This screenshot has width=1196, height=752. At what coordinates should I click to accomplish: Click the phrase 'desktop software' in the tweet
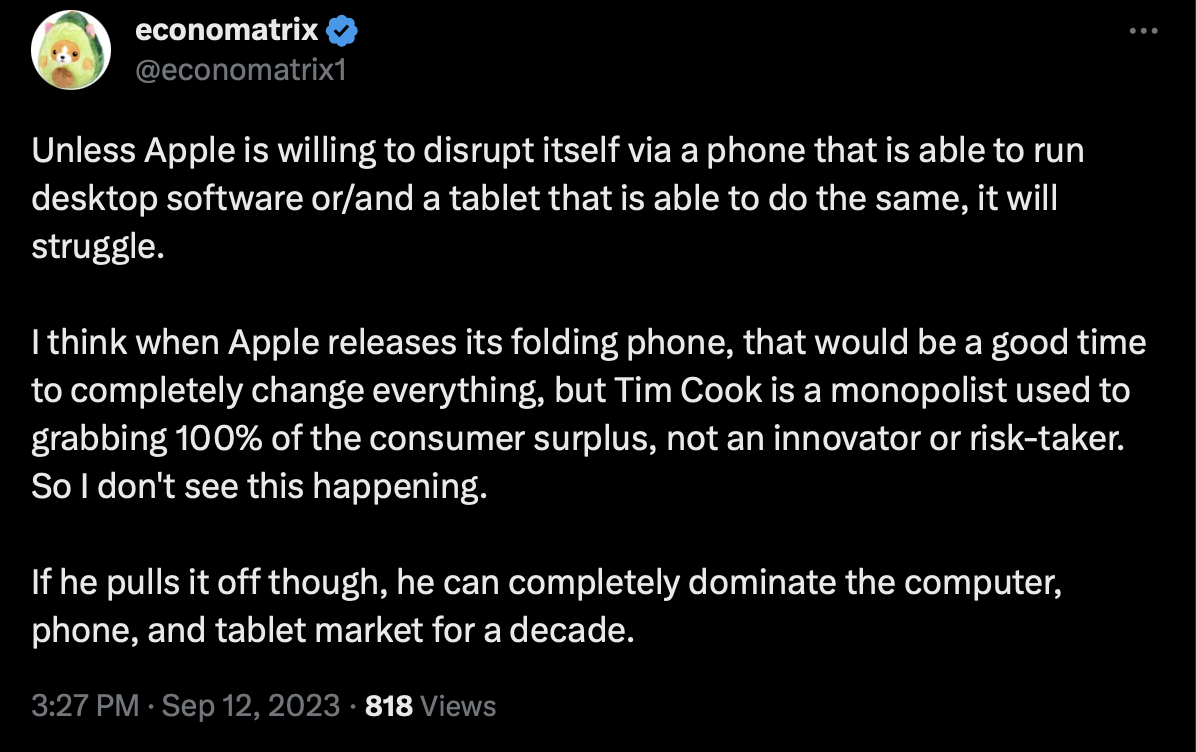point(168,199)
